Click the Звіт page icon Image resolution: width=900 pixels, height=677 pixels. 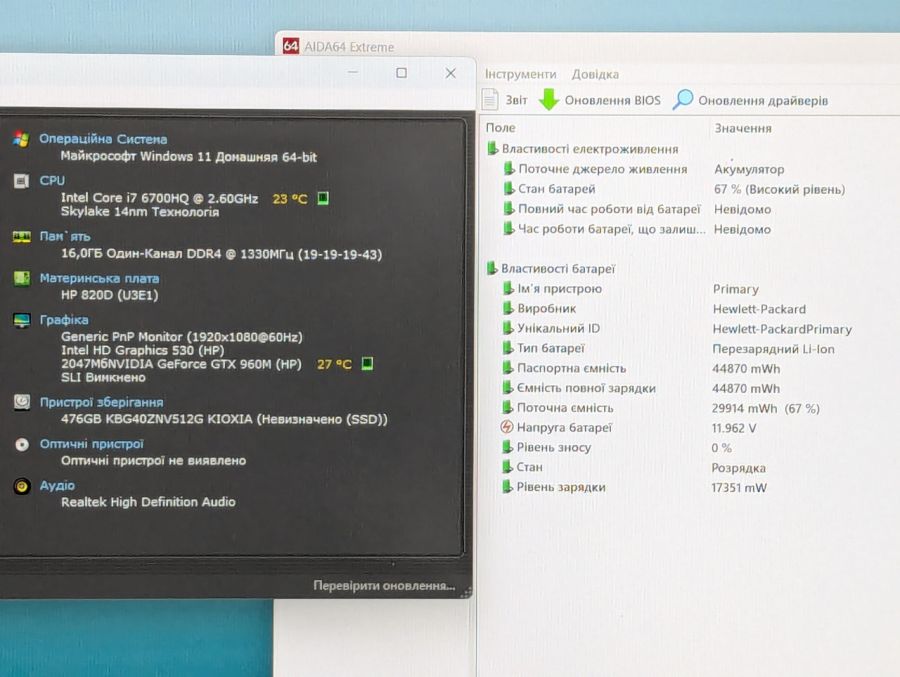coord(490,99)
